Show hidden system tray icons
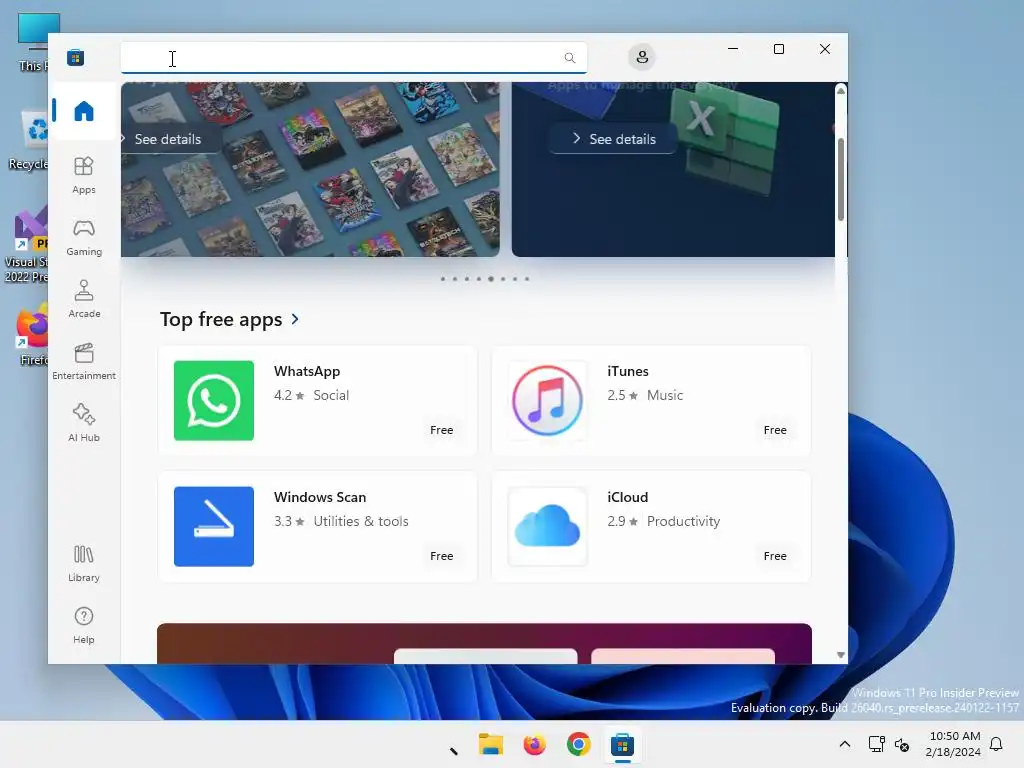1024x768 pixels. 844,744
